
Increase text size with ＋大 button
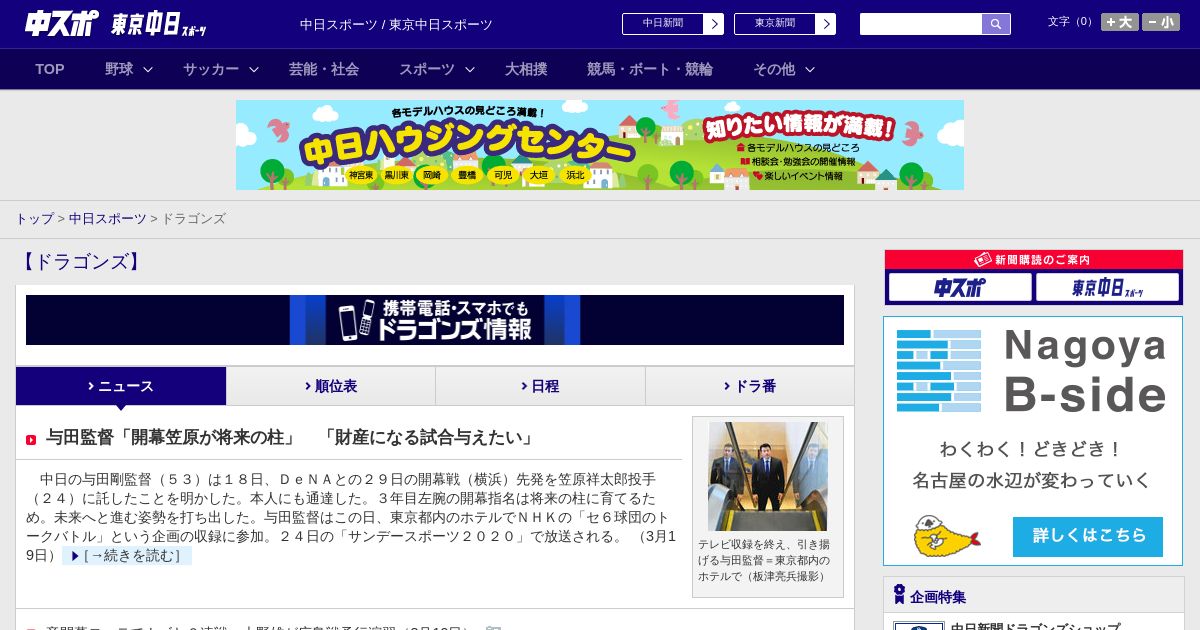pos(1120,22)
